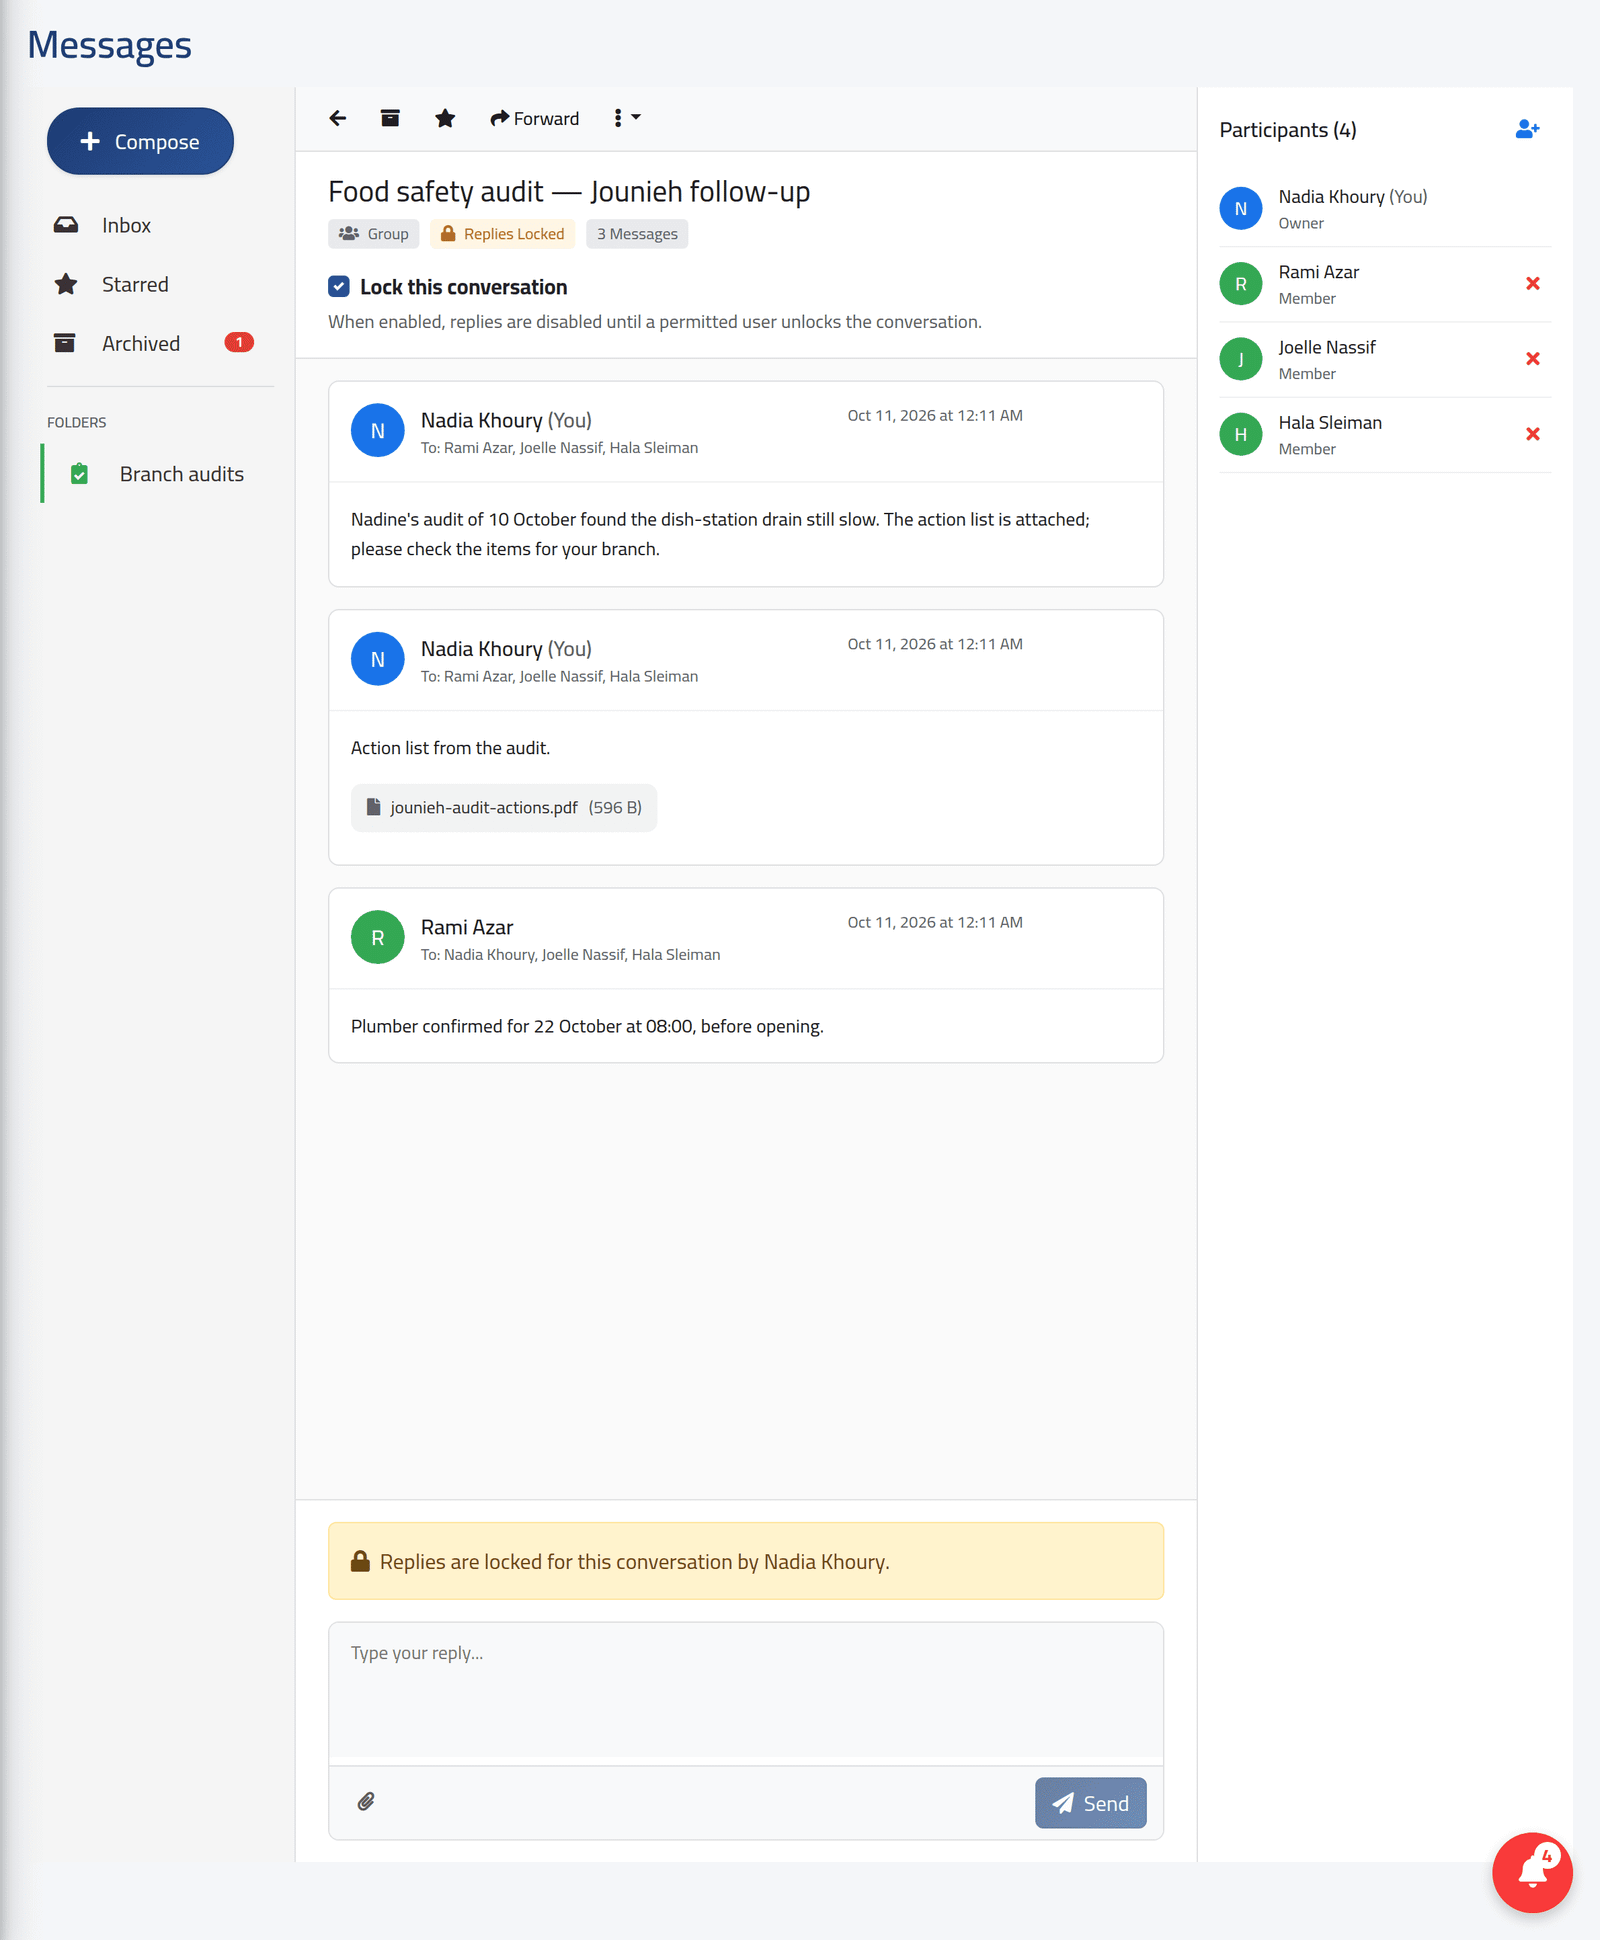Open the notification bell button
The width and height of the screenshot is (1600, 1940).
tap(1532, 1872)
